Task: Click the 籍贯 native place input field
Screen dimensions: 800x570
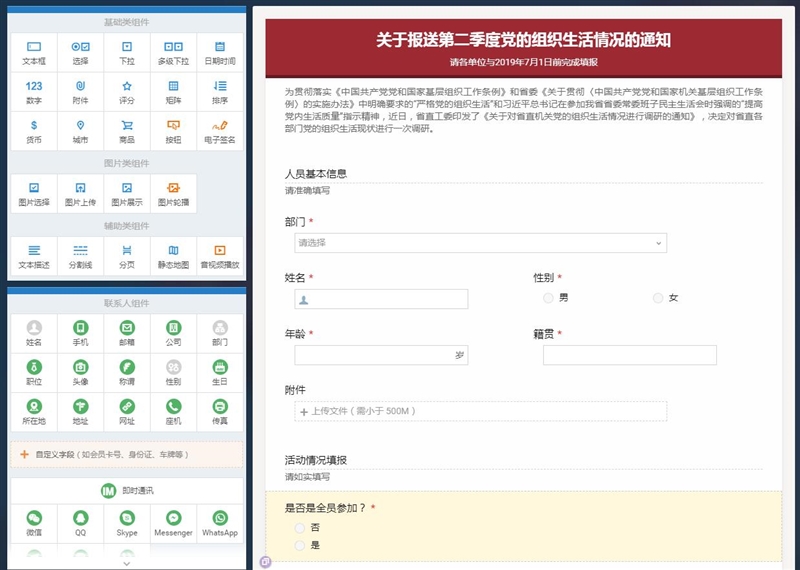Action: tap(629, 355)
